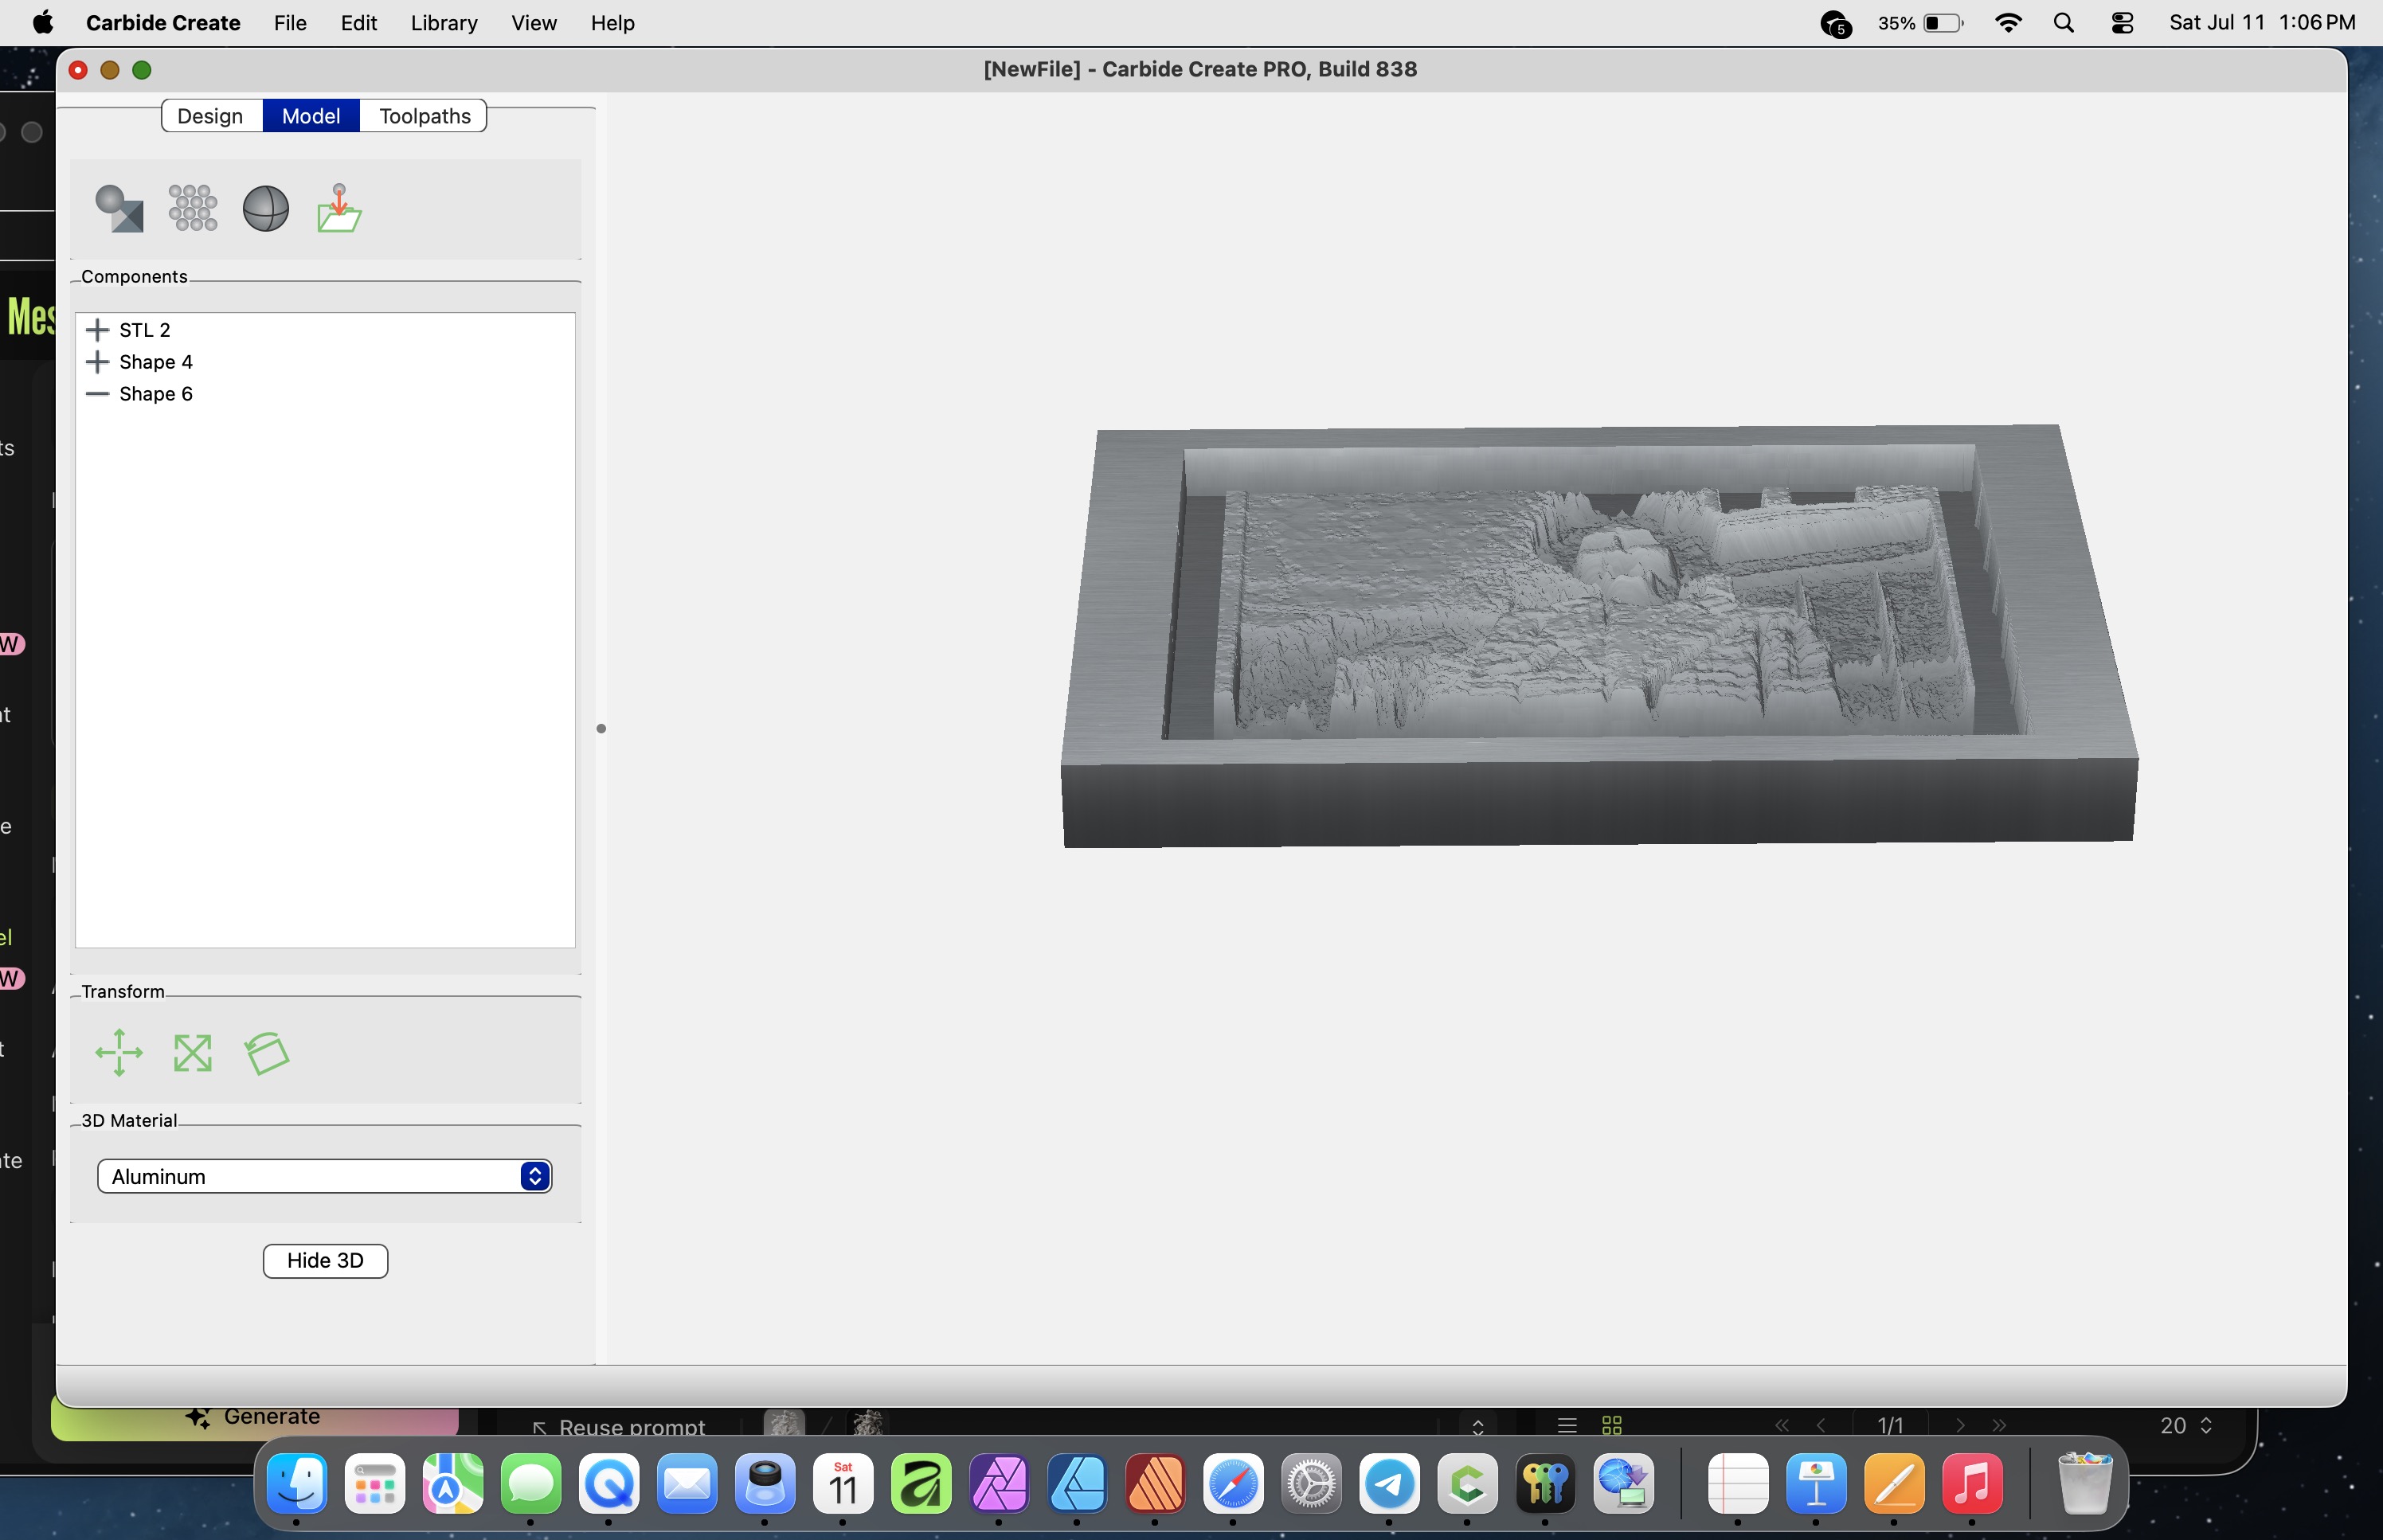Screen dimensions: 2383x1540
Task: Click the sphere primitive icon
Action: 266,208
